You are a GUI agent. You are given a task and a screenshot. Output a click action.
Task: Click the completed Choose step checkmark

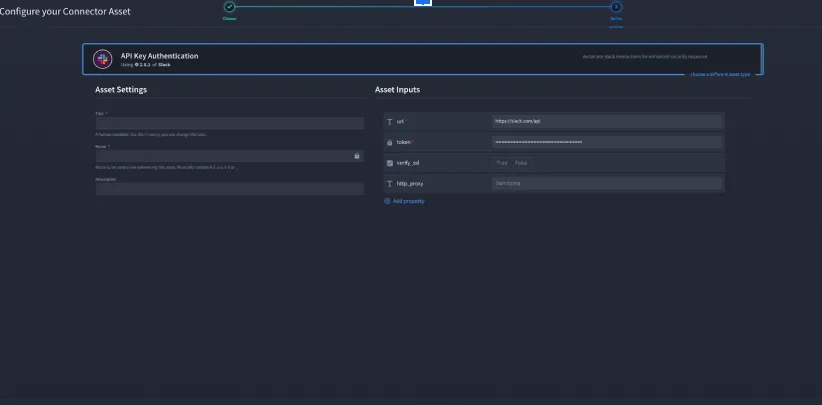click(230, 7)
